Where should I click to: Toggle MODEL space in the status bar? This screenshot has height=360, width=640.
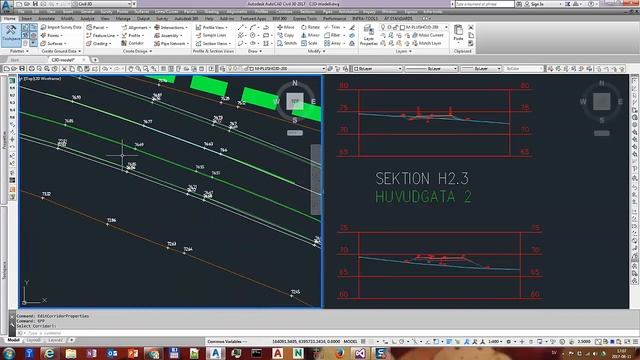(351, 341)
